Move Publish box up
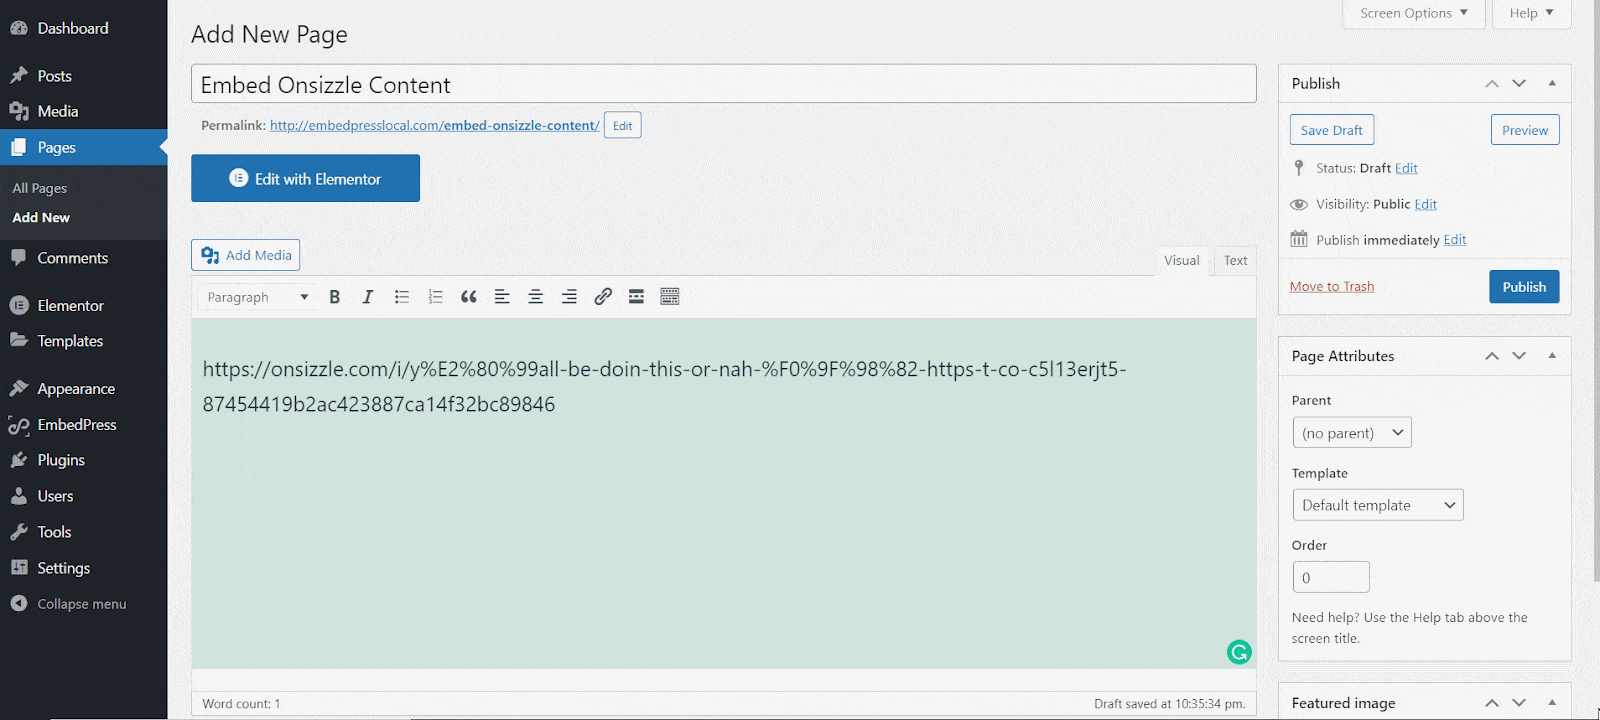Image resolution: width=1600 pixels, height=720 pixels. 1492,84
